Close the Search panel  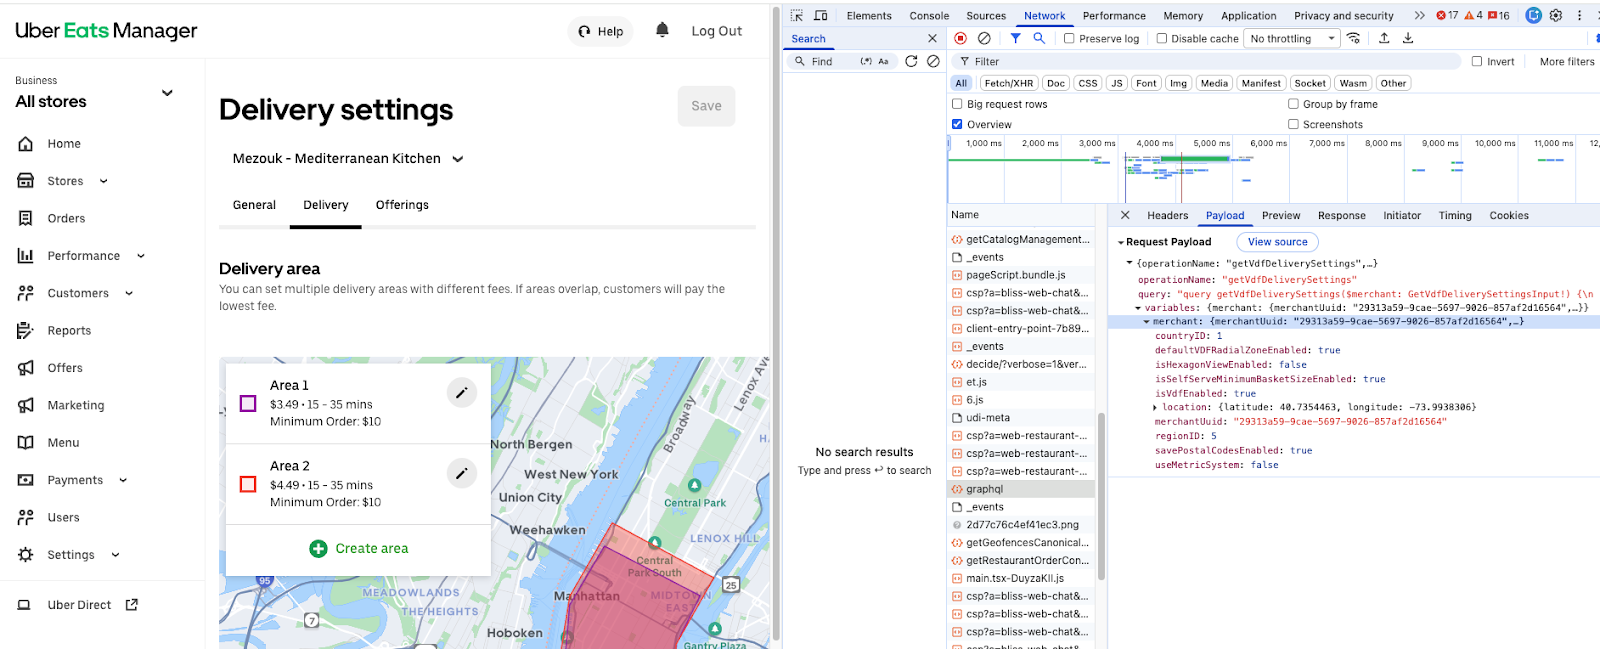933,39
